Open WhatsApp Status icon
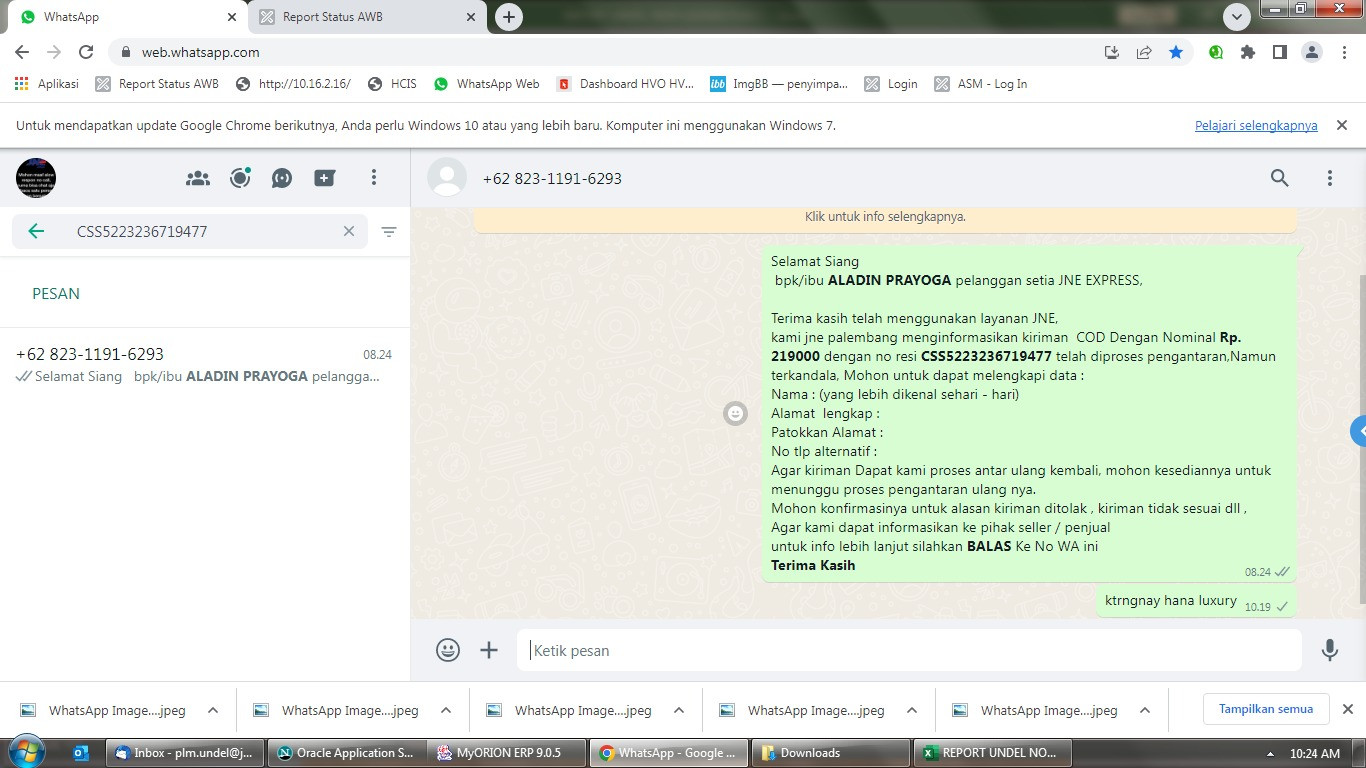The height and width of the screenshot is (768, 1366). [240, 178]
